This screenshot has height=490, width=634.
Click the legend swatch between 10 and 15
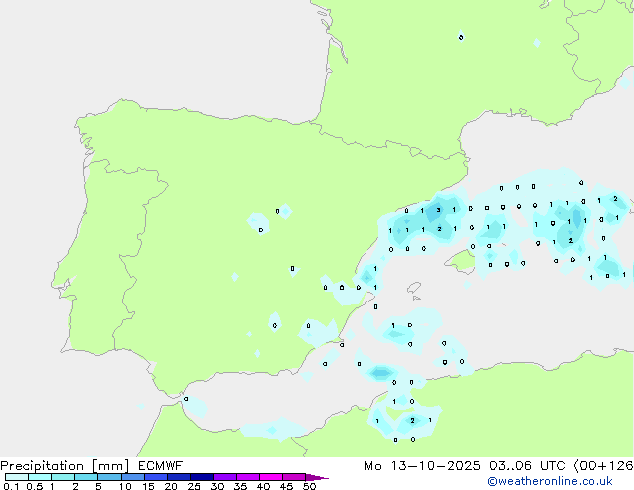pos(134,477)
